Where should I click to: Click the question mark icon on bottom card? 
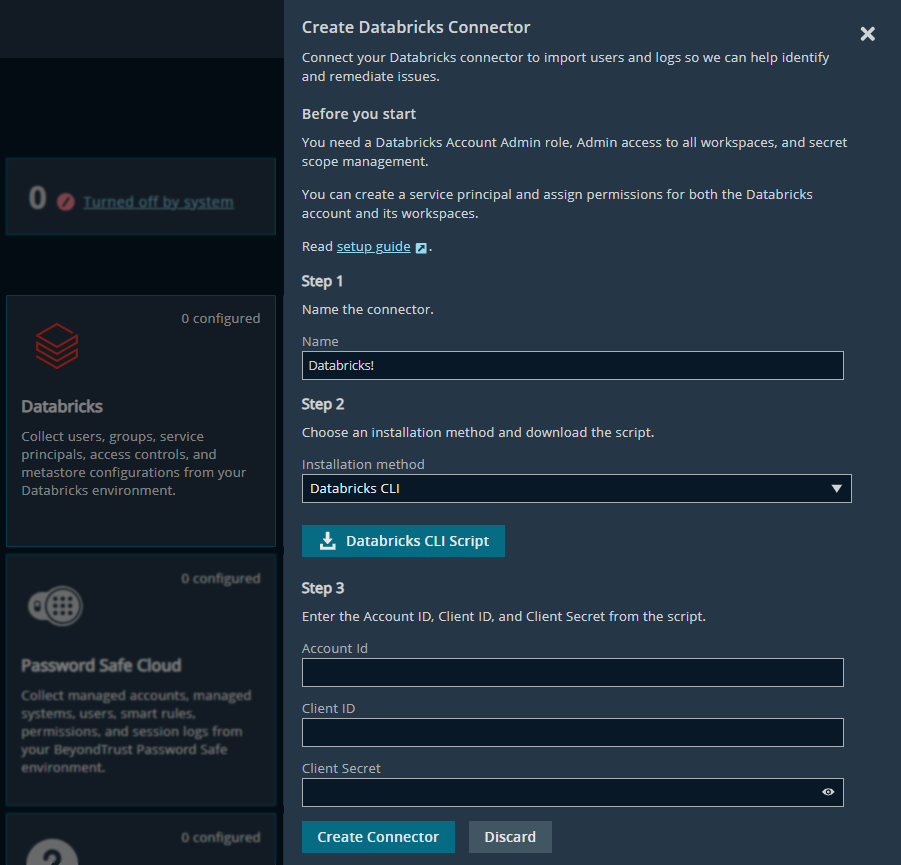point(52,852)
